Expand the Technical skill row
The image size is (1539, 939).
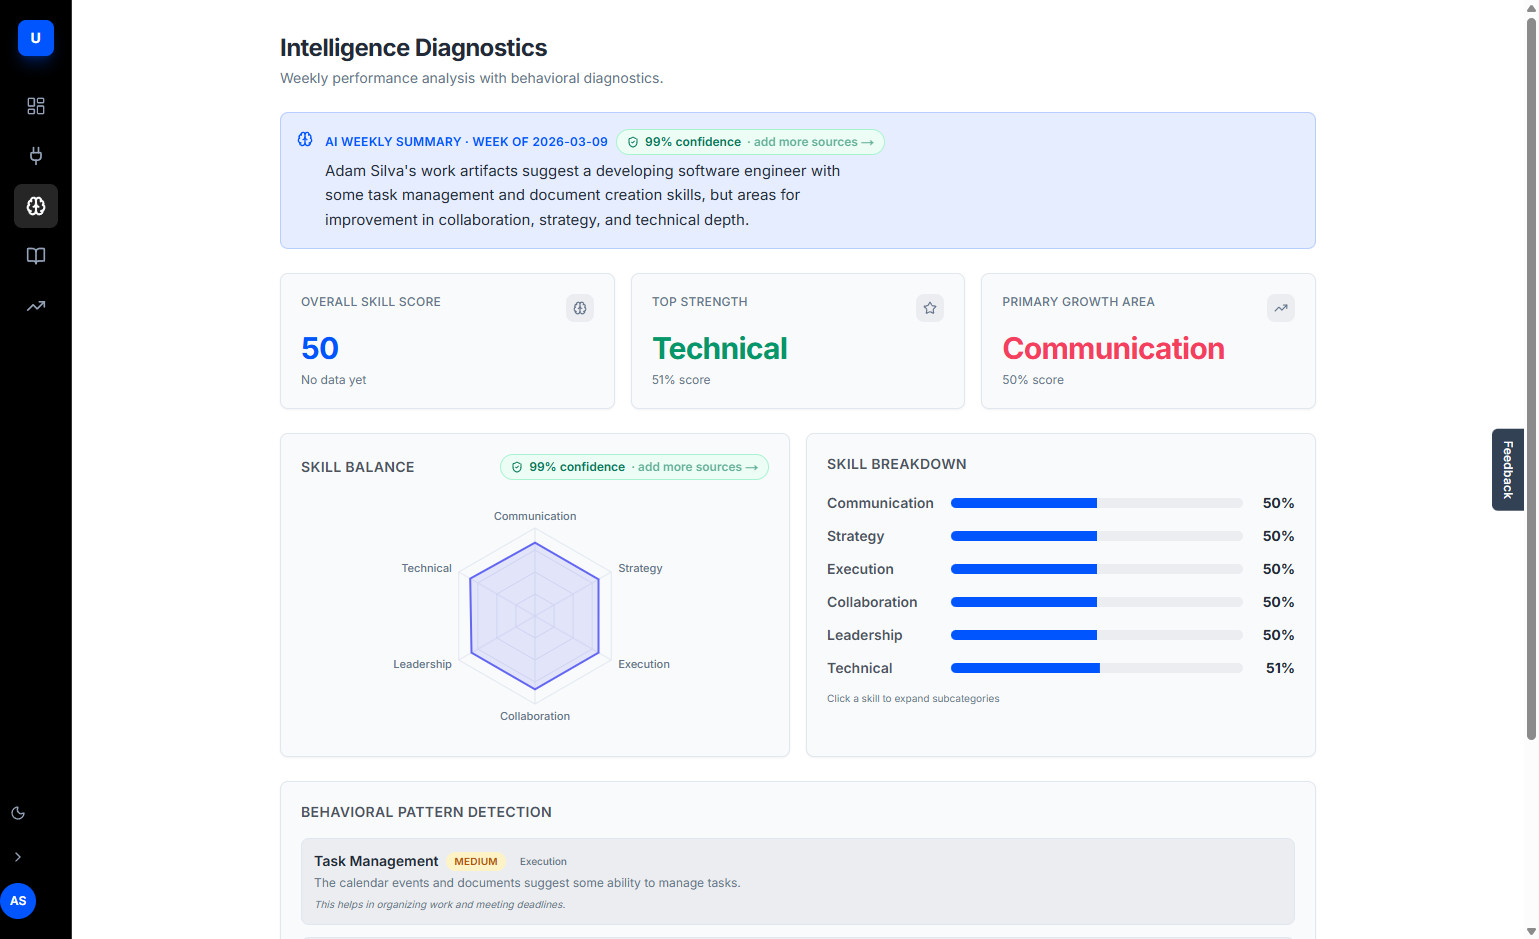859,668
